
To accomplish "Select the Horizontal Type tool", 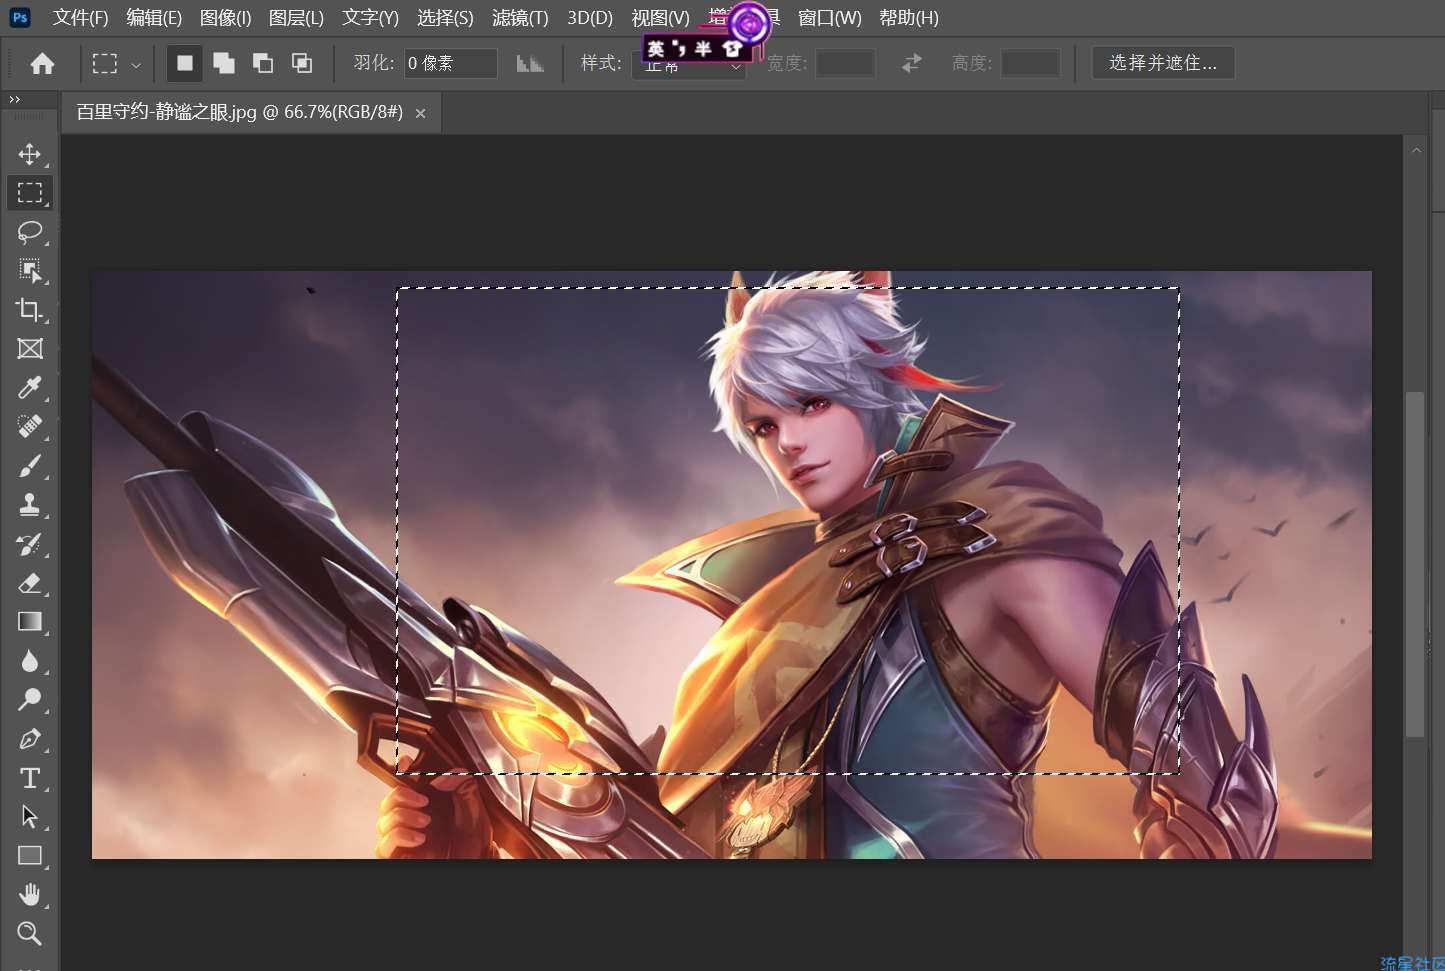I will click(x=29, y=778).
